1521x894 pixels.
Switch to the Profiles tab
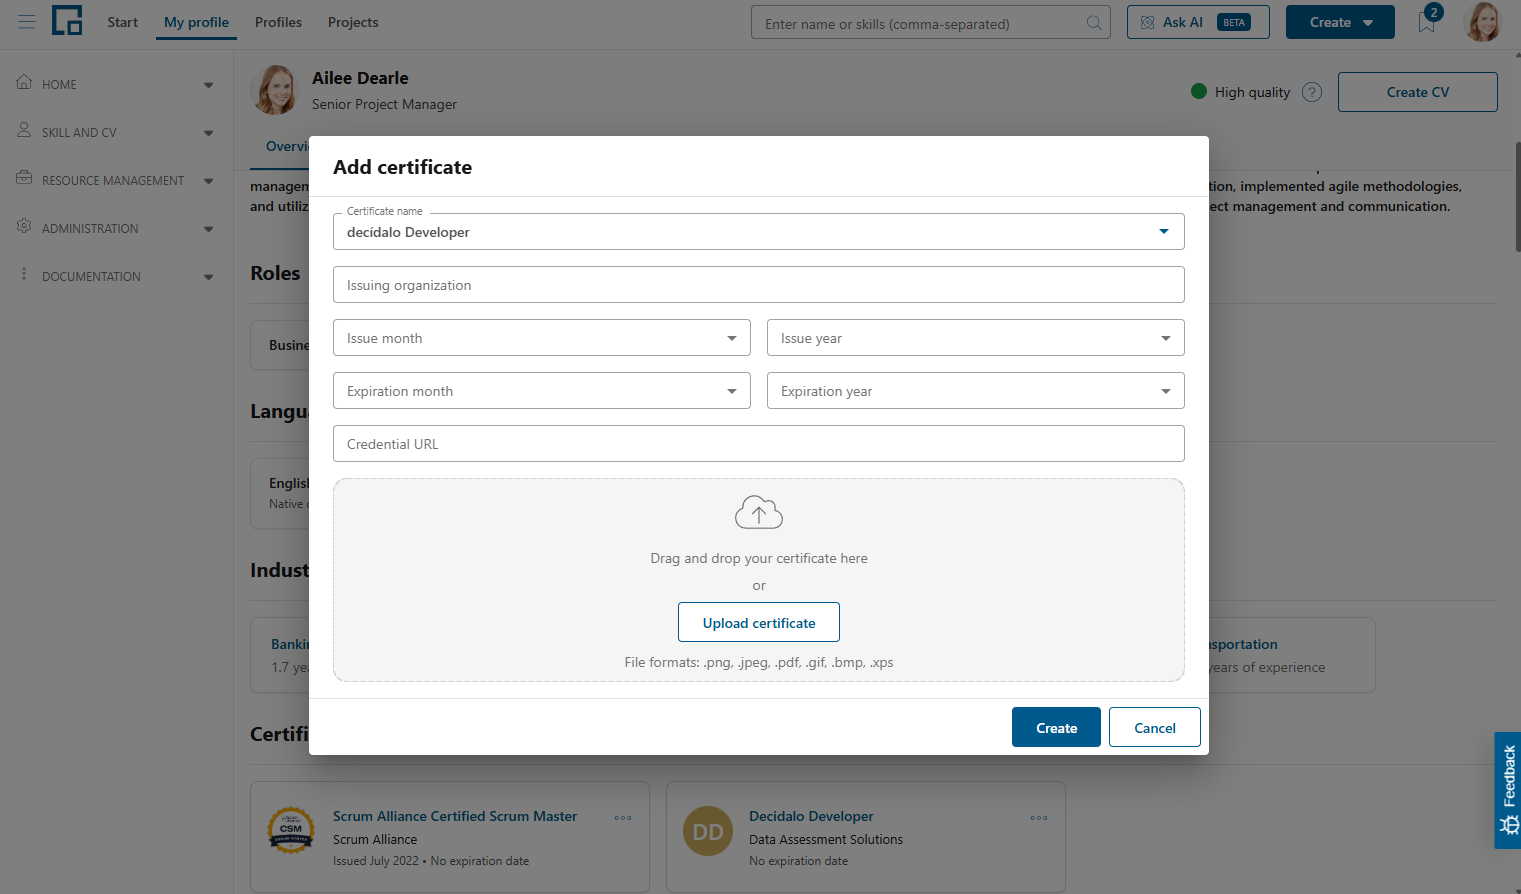coord(278,22)
